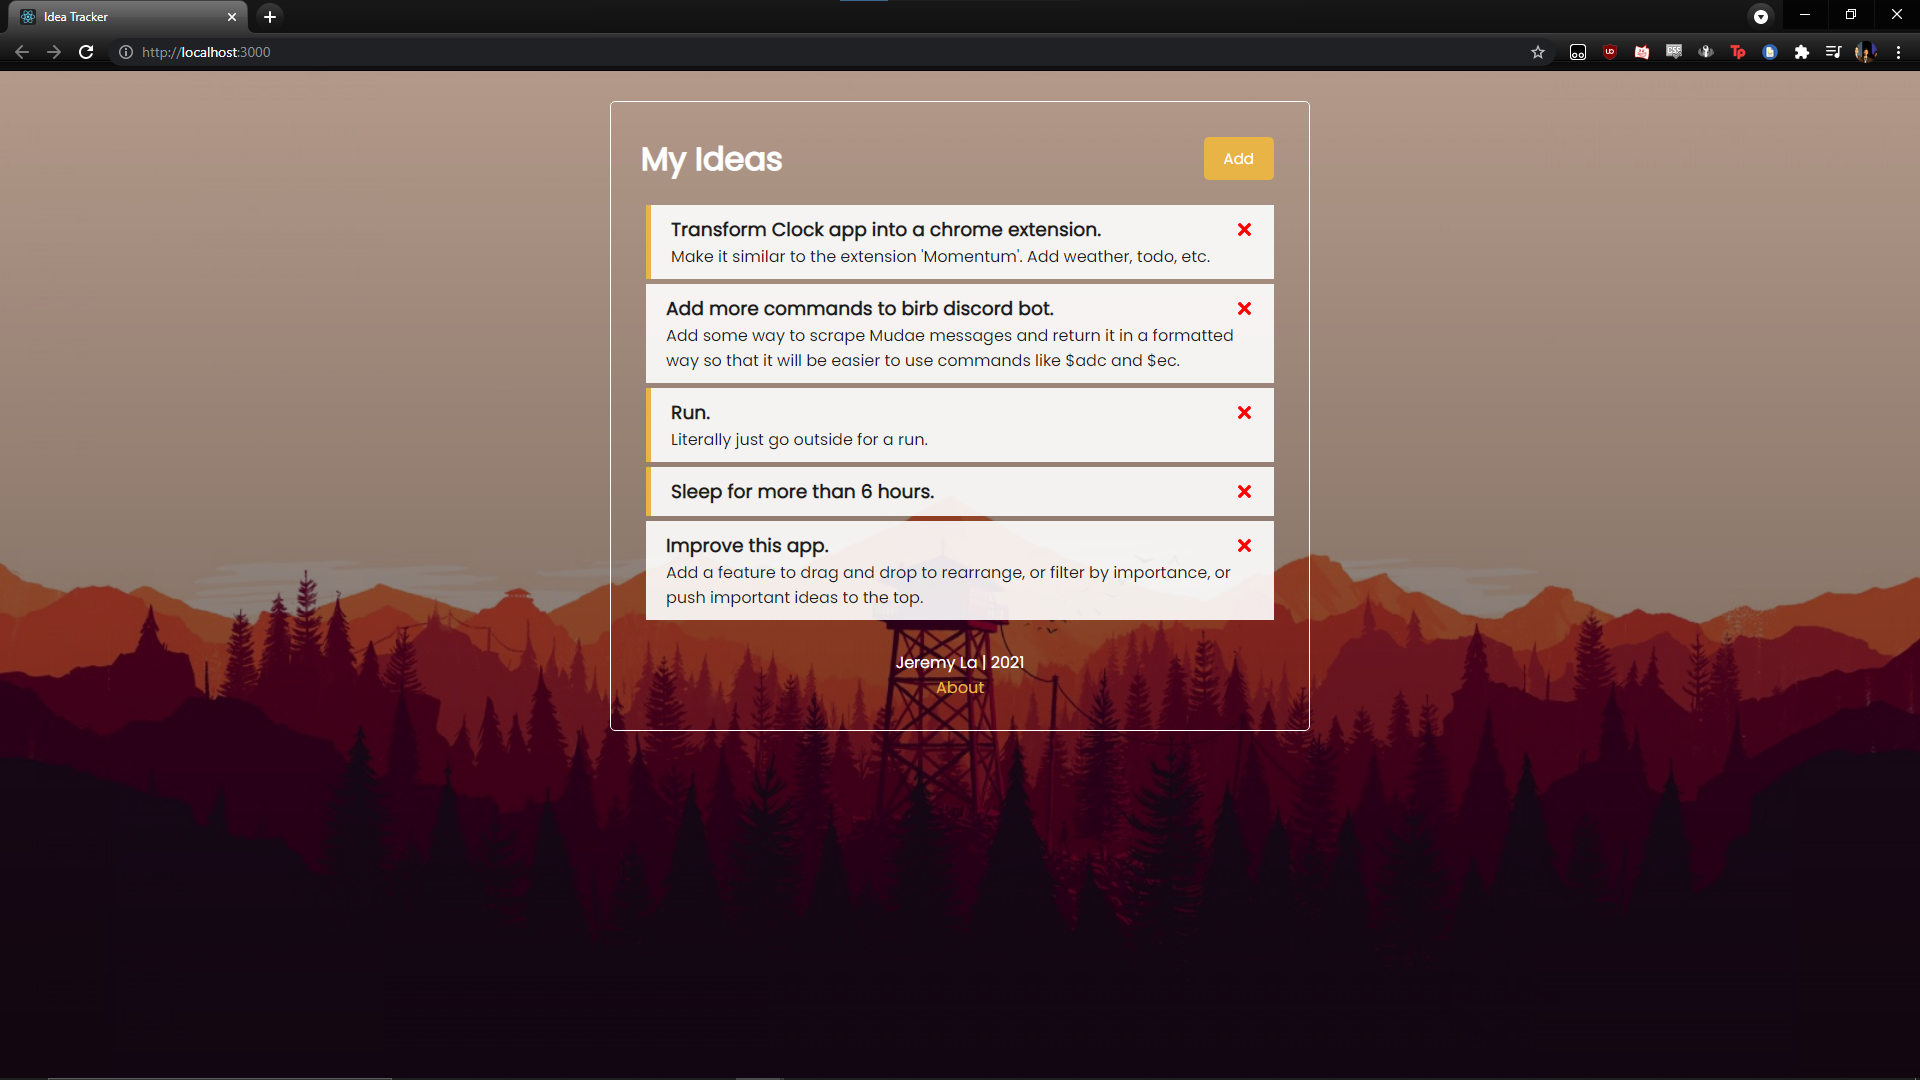The height and width of the screenshot is (1080, 1920).
Task: Open the media playback controls icon
Action: point(1835,51)
